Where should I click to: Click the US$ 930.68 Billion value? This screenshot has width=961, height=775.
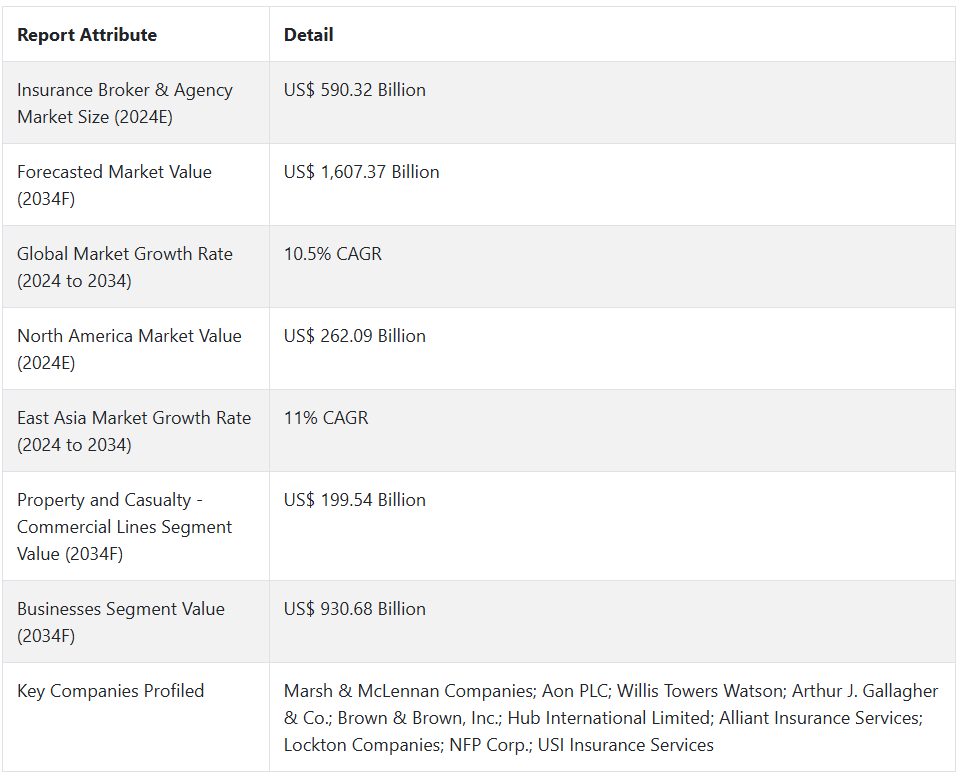(x=355, y=609)
